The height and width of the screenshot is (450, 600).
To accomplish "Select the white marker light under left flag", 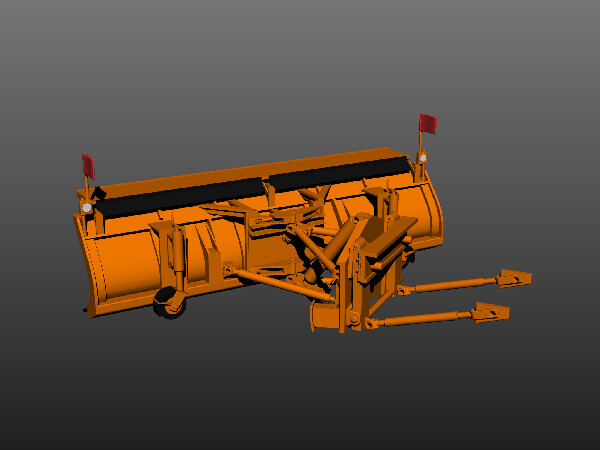I will [87, 207].
